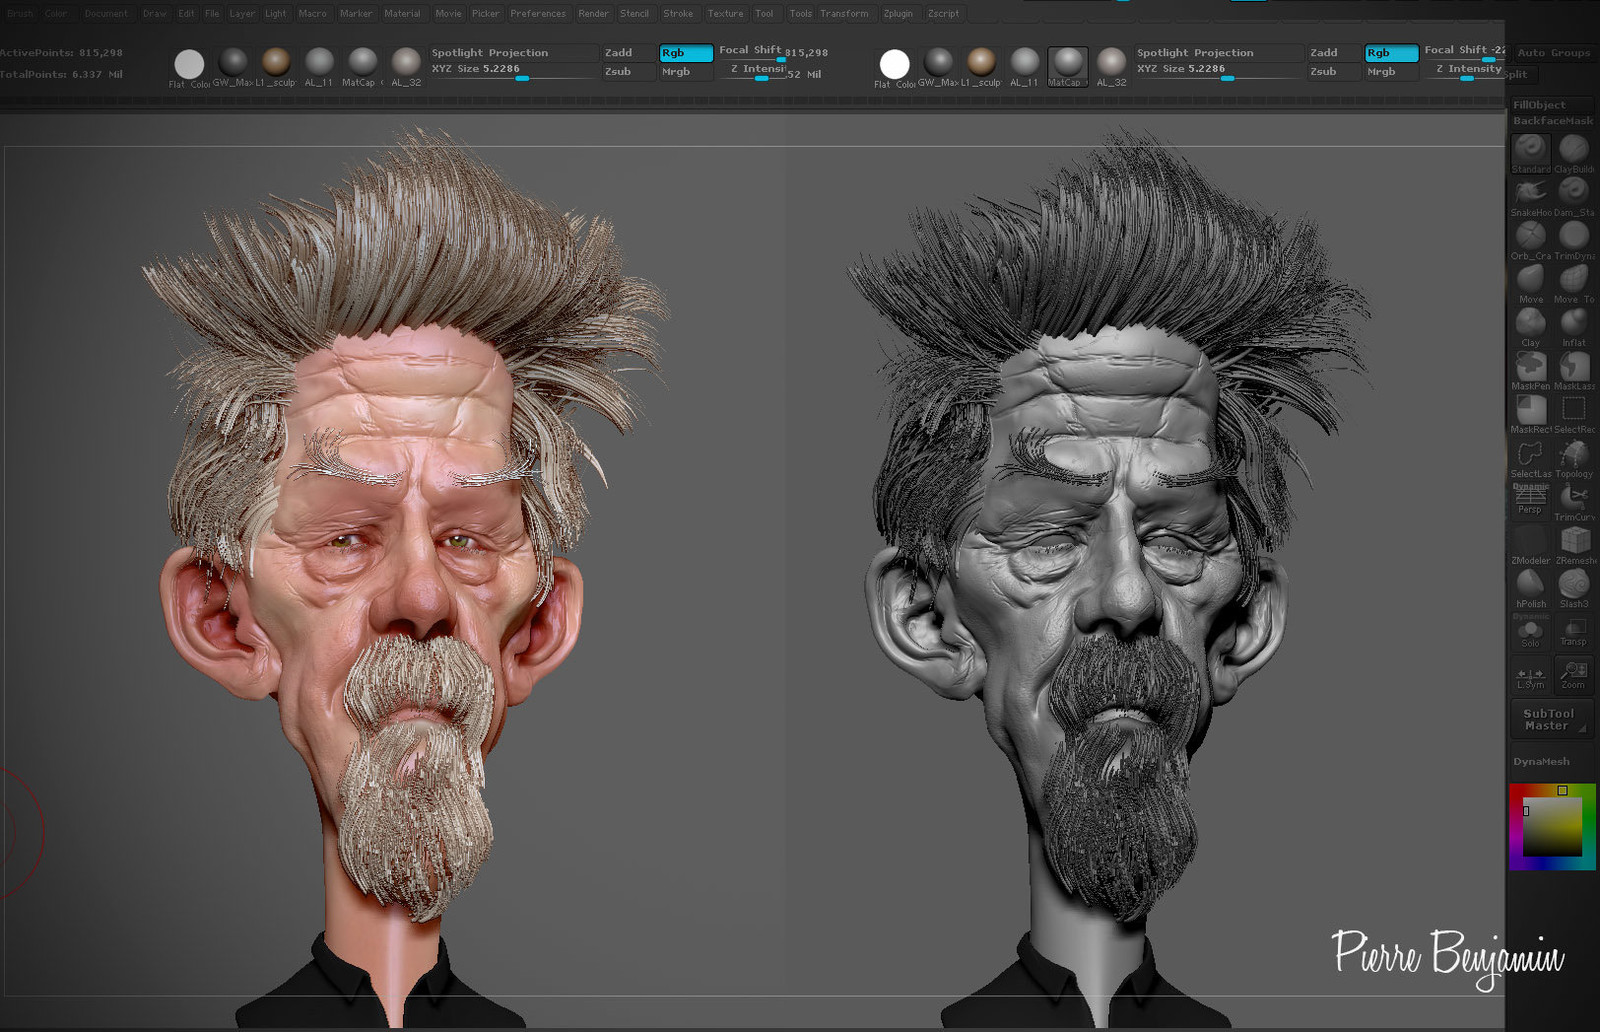
Task: Pick Flat Color material above gray bust
Action: [x=894, y=66]
